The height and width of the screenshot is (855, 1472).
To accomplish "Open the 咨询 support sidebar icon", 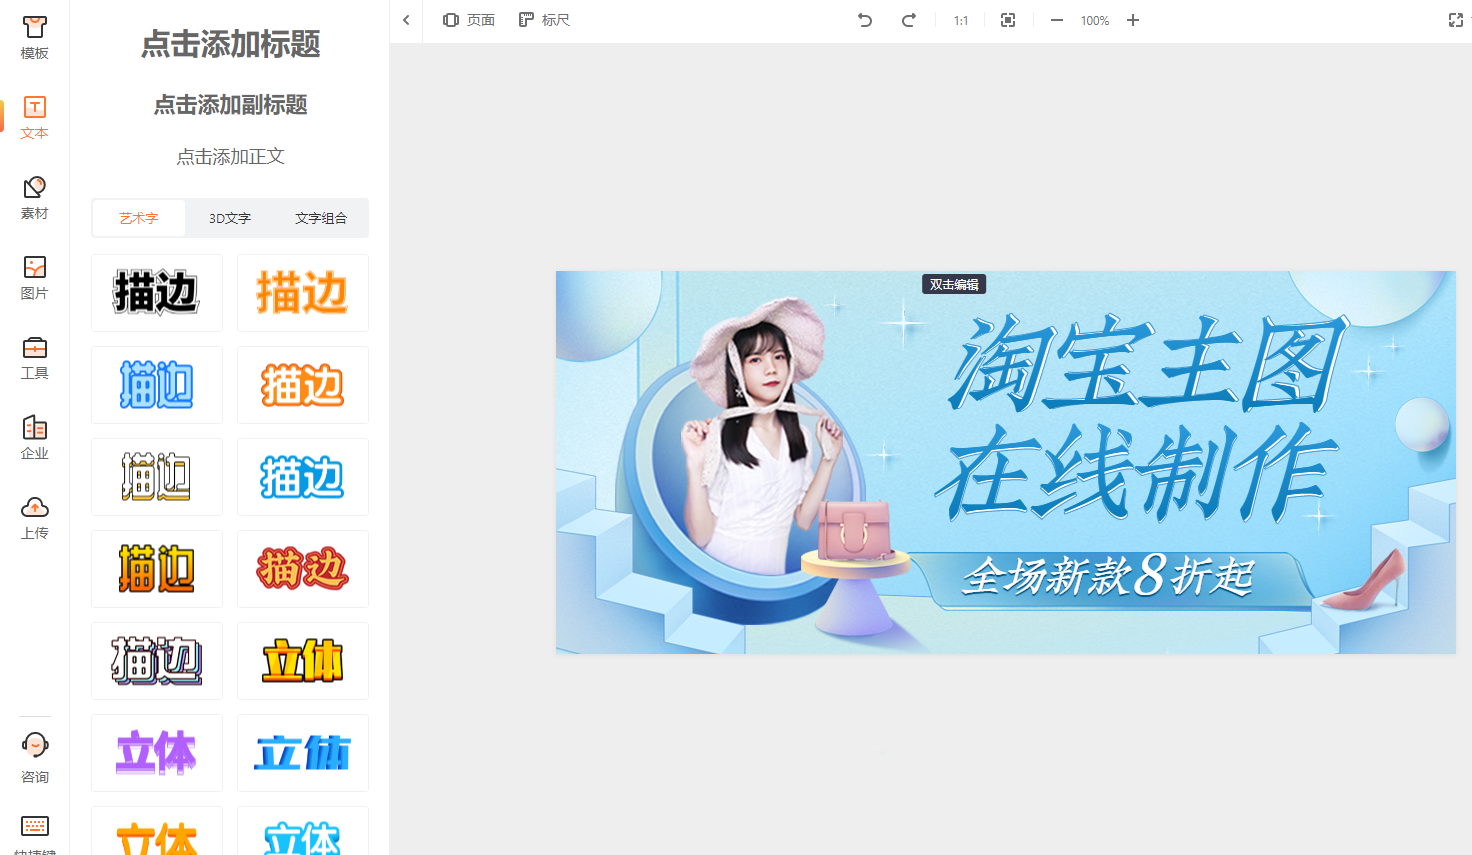I will click(34, 758).
